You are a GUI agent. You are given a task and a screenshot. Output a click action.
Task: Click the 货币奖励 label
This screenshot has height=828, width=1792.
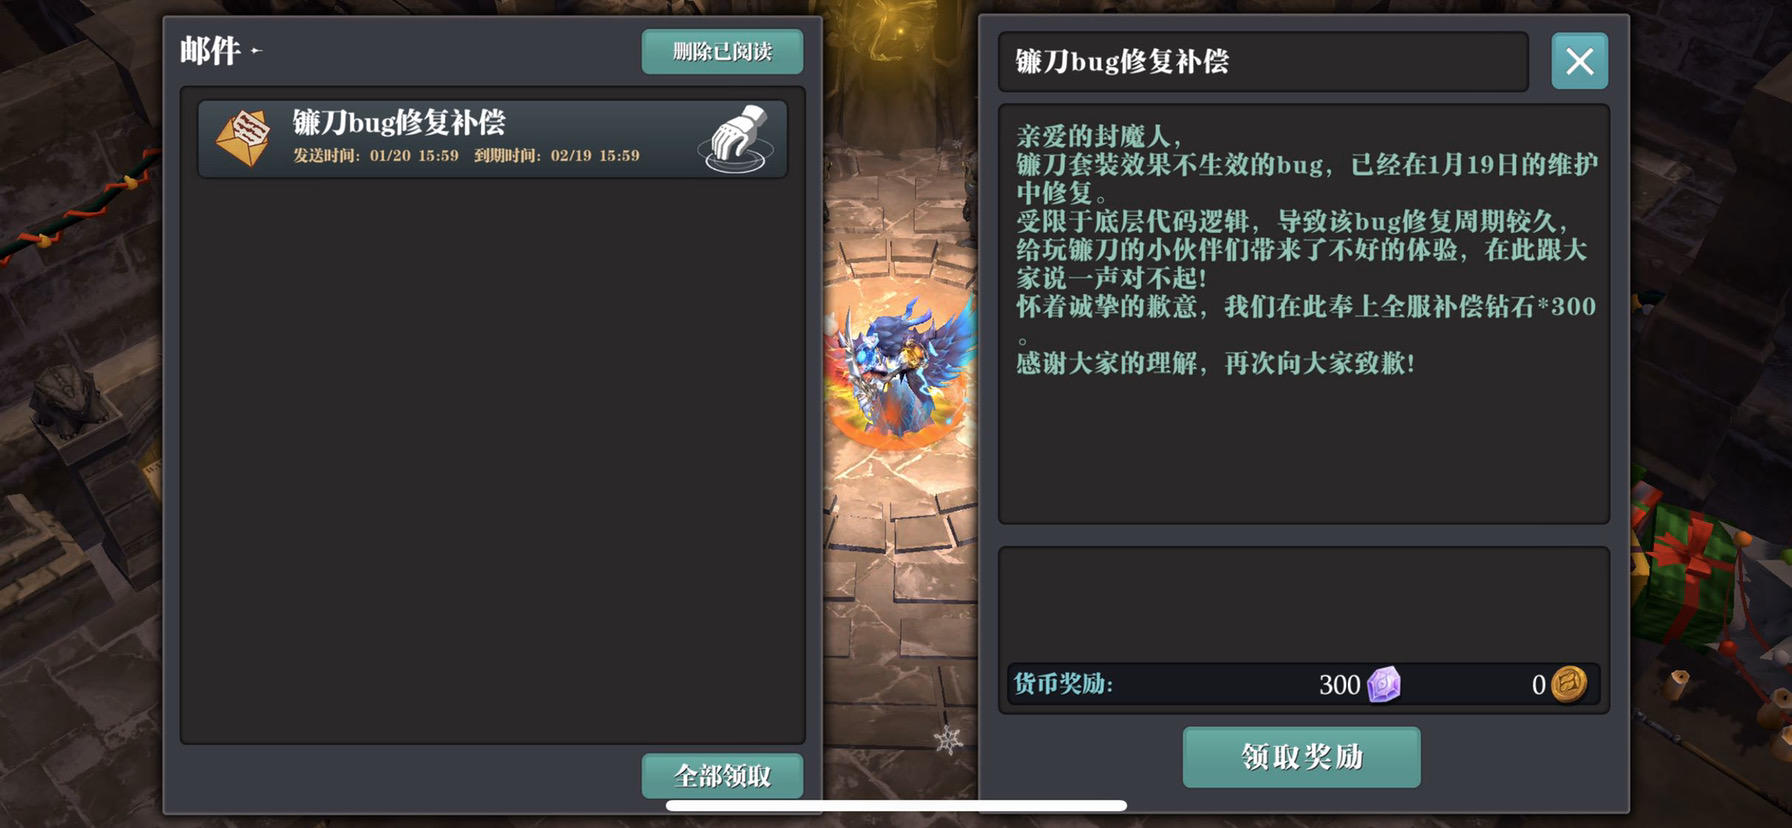[x=1062, y=684]
